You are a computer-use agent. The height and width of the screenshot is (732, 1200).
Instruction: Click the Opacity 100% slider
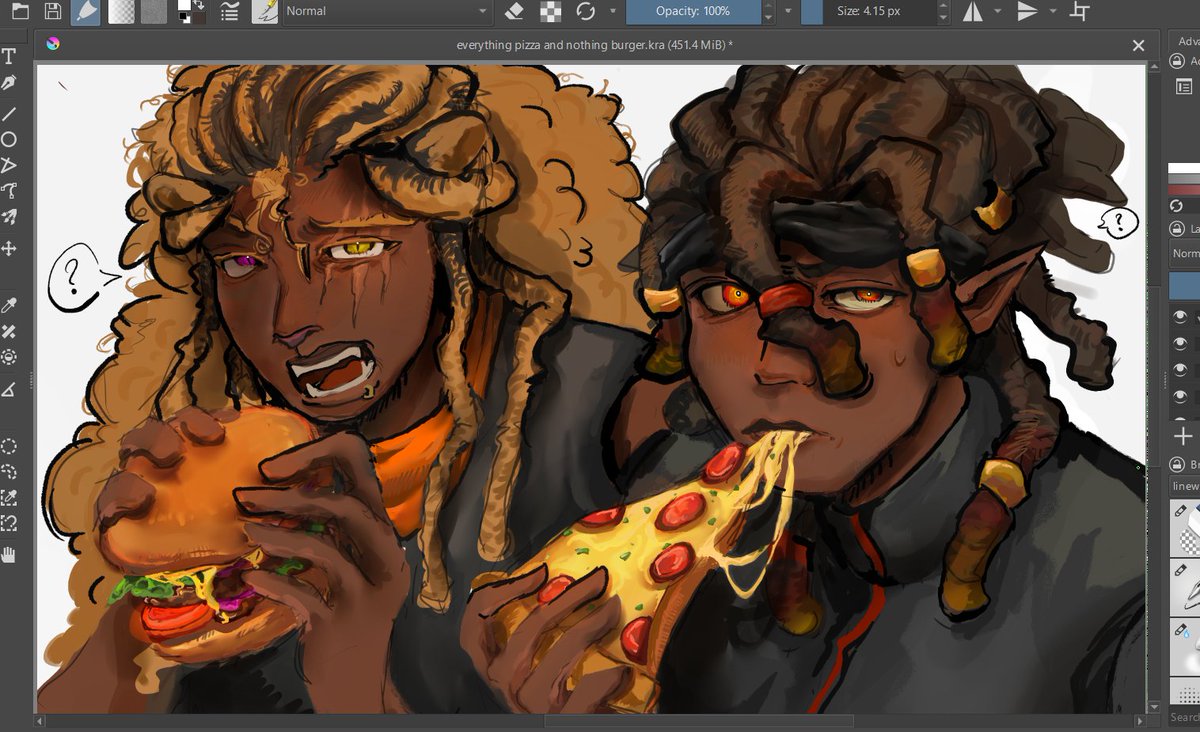[693, 11]
